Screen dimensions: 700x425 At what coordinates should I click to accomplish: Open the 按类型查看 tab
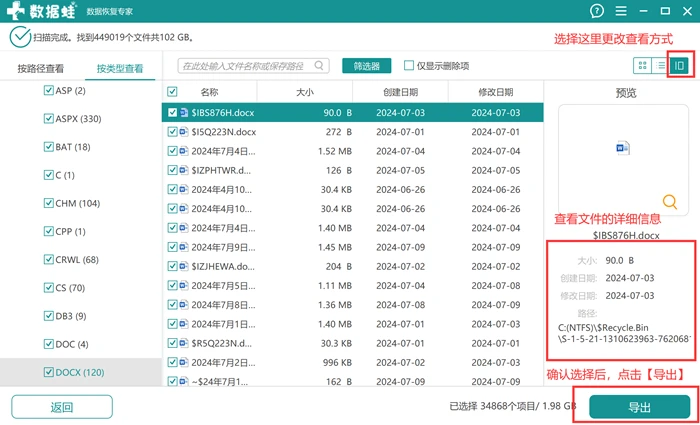120,69
